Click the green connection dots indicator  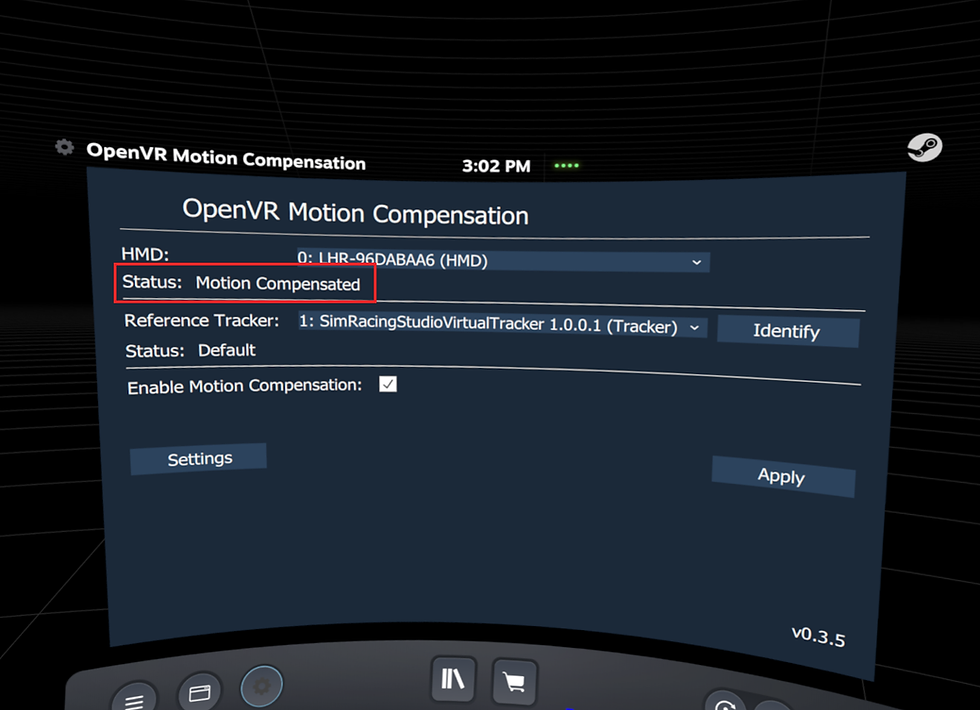tap(567, 166)
